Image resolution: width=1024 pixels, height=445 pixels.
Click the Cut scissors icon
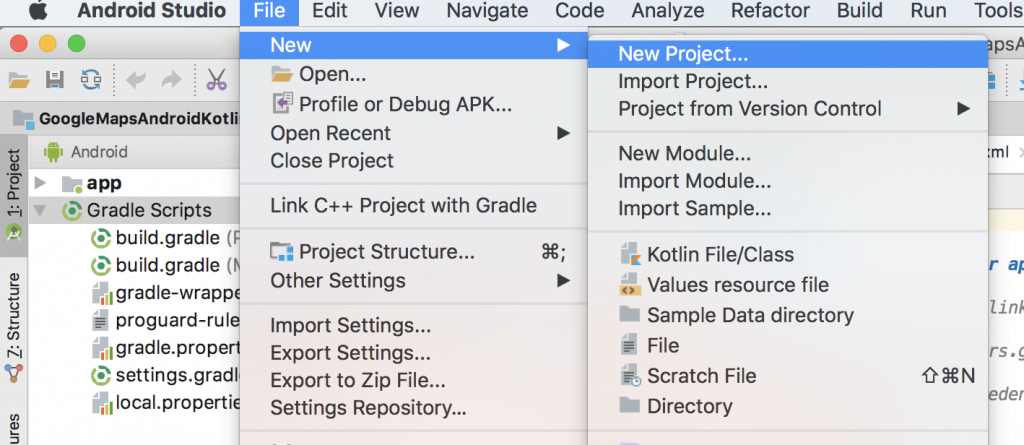tap(216, 80)
